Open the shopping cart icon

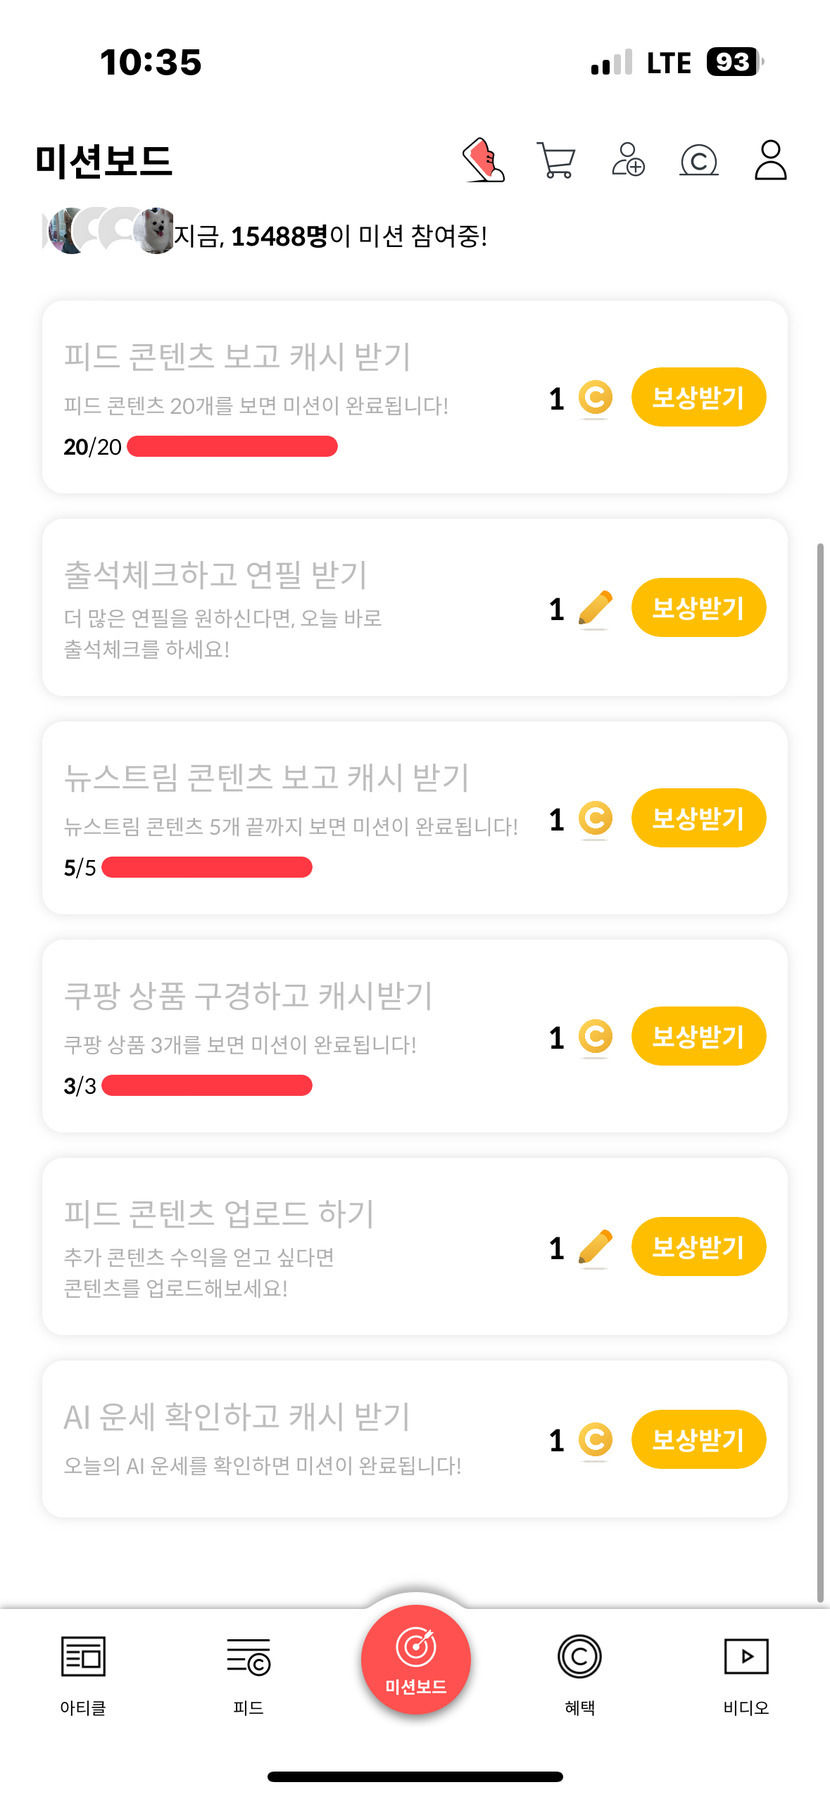click(556, 160)
